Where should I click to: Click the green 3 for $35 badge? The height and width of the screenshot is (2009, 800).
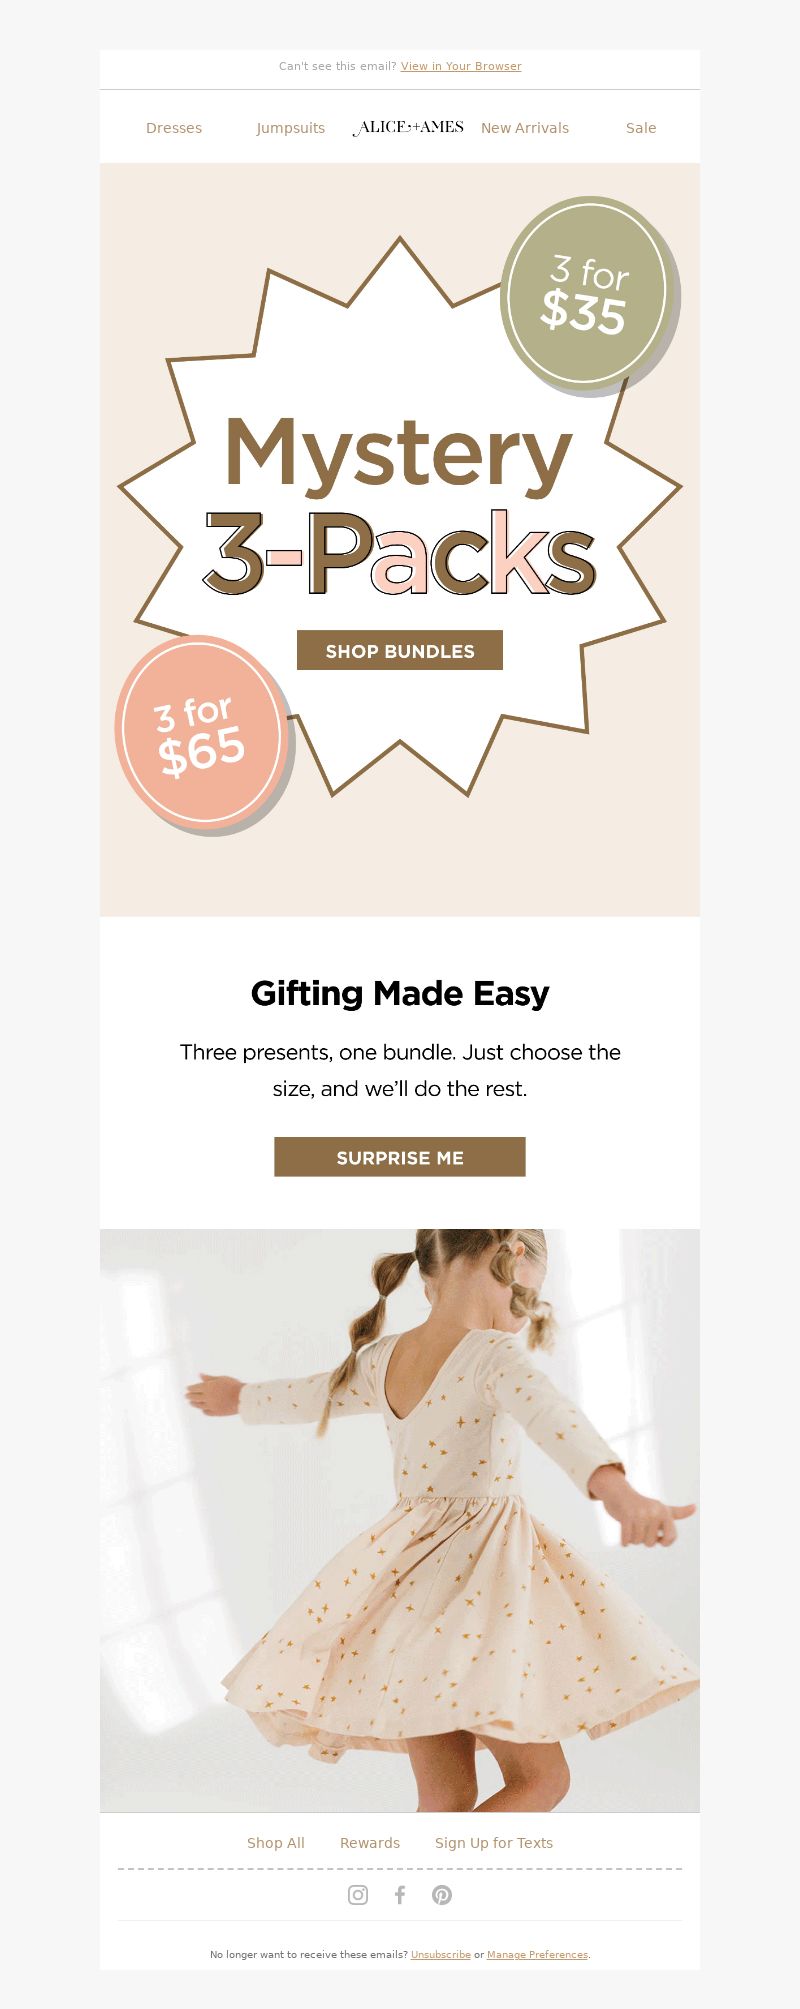pos(587,295)
